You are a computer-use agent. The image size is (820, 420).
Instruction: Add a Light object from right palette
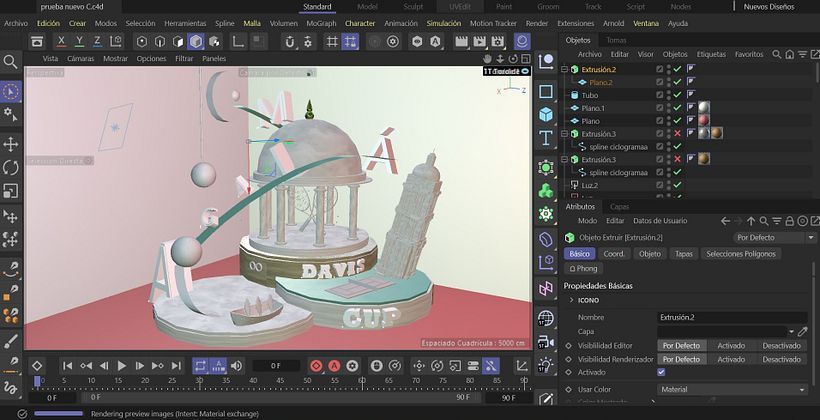(546, 364)
